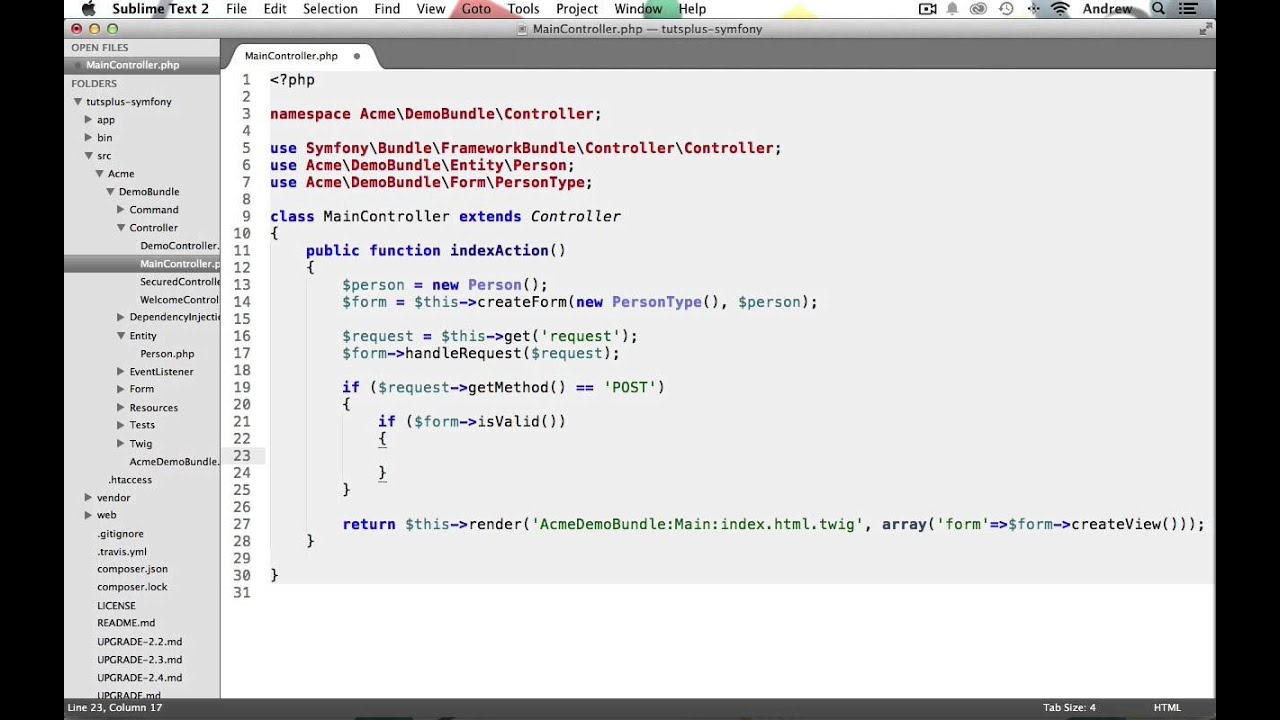Open the Sublime Text 2 application menu

pyautogui.click(x=160, y=9)
